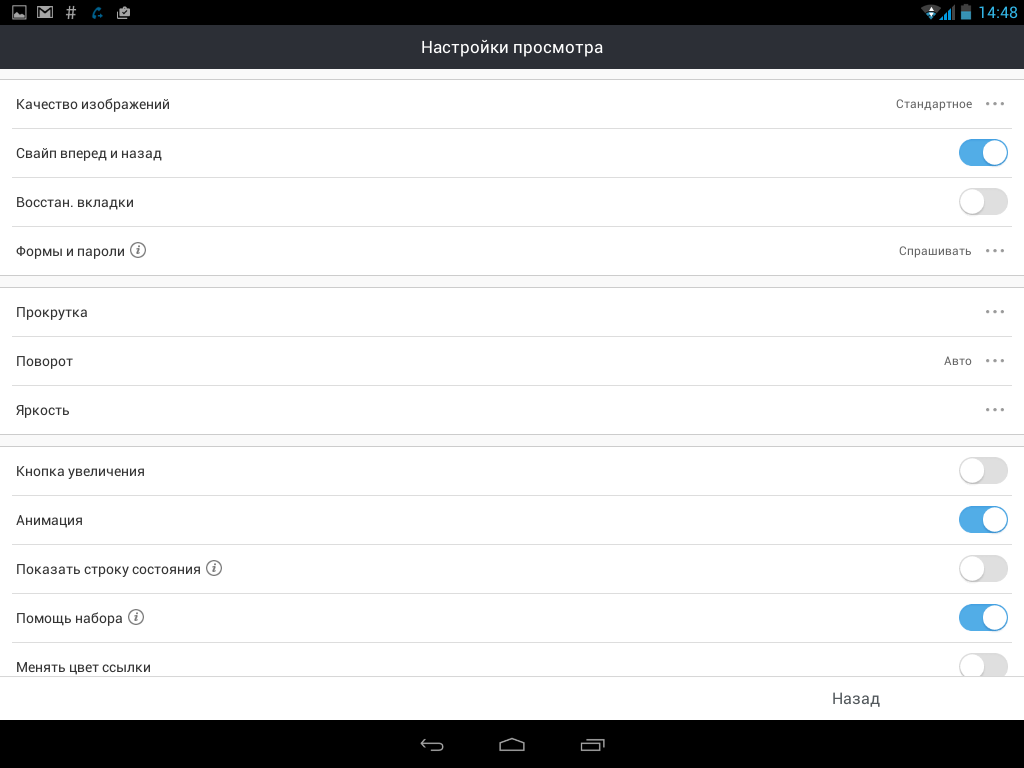The image size is (1024, 768).
Task: Open recent apps navigation icon
Action: 592,744
